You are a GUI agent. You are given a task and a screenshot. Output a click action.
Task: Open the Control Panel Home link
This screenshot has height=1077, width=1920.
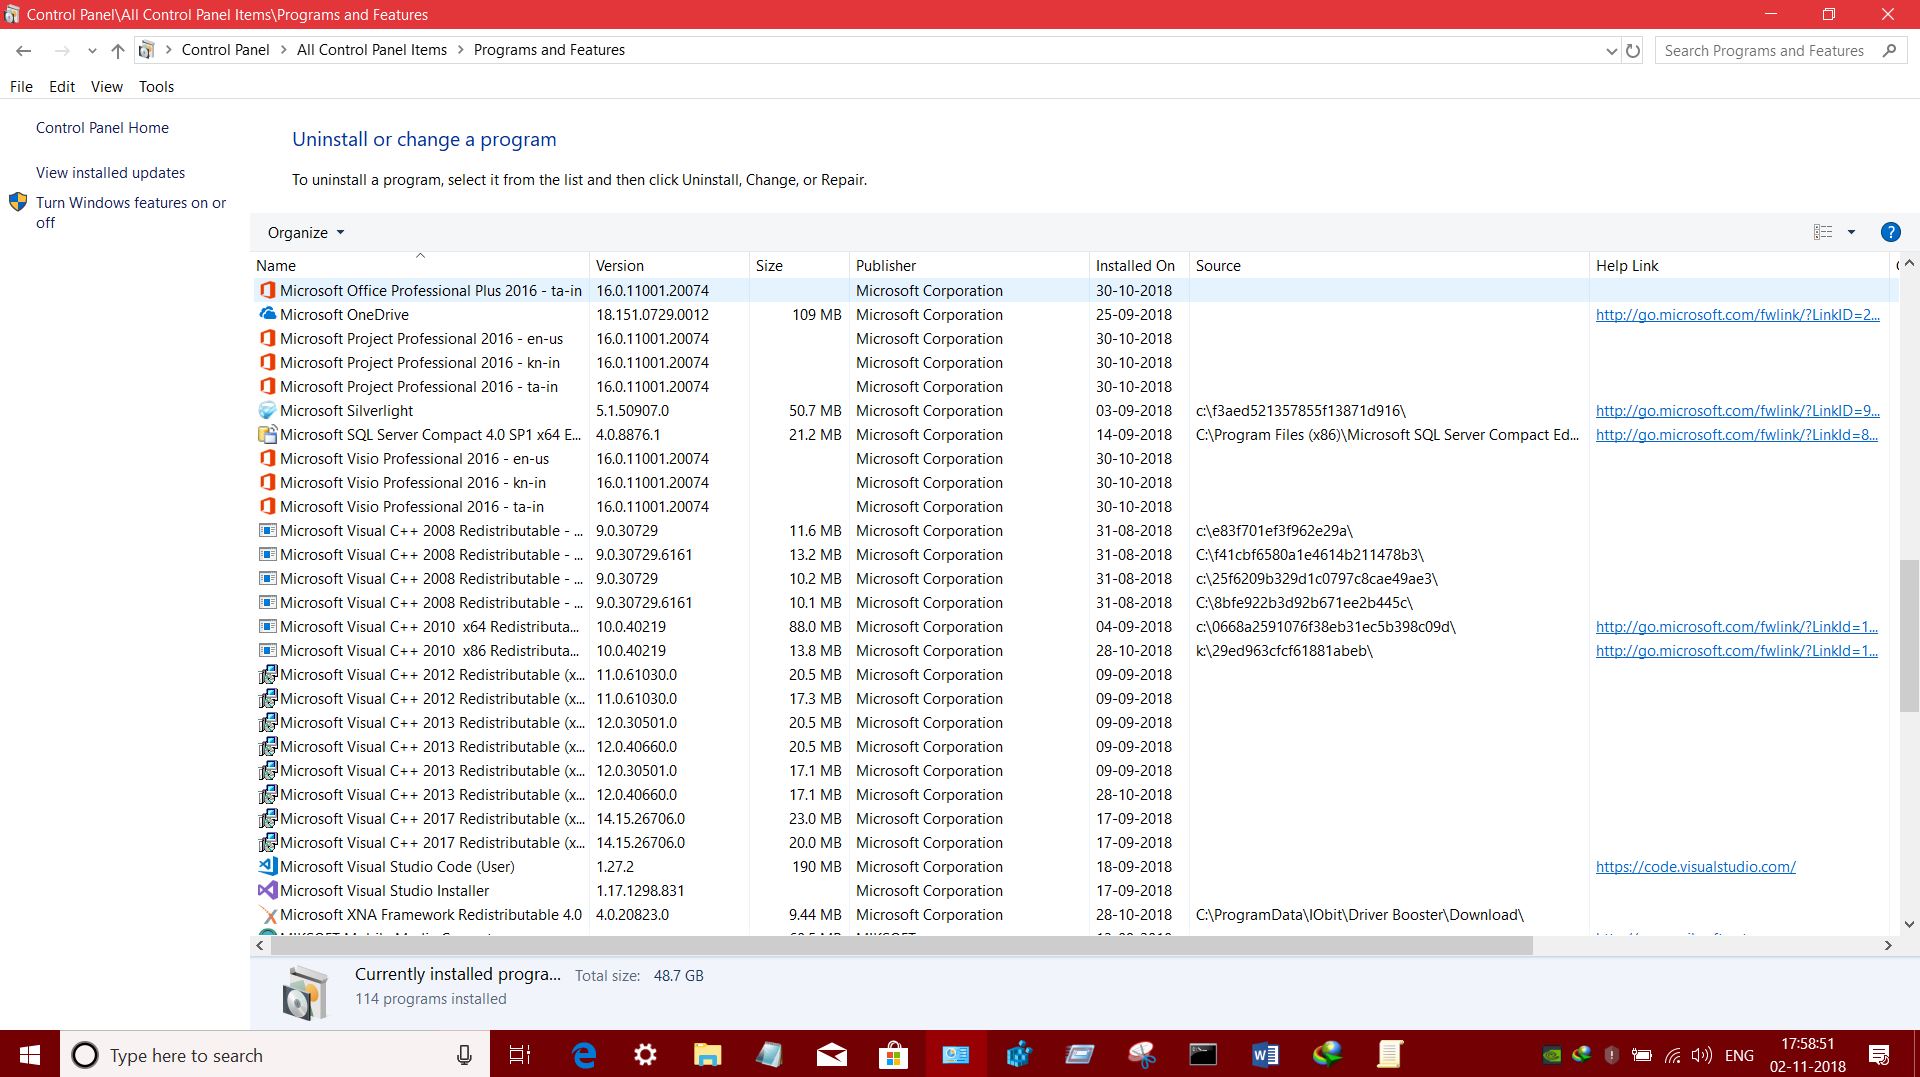(x=102, y=128)
